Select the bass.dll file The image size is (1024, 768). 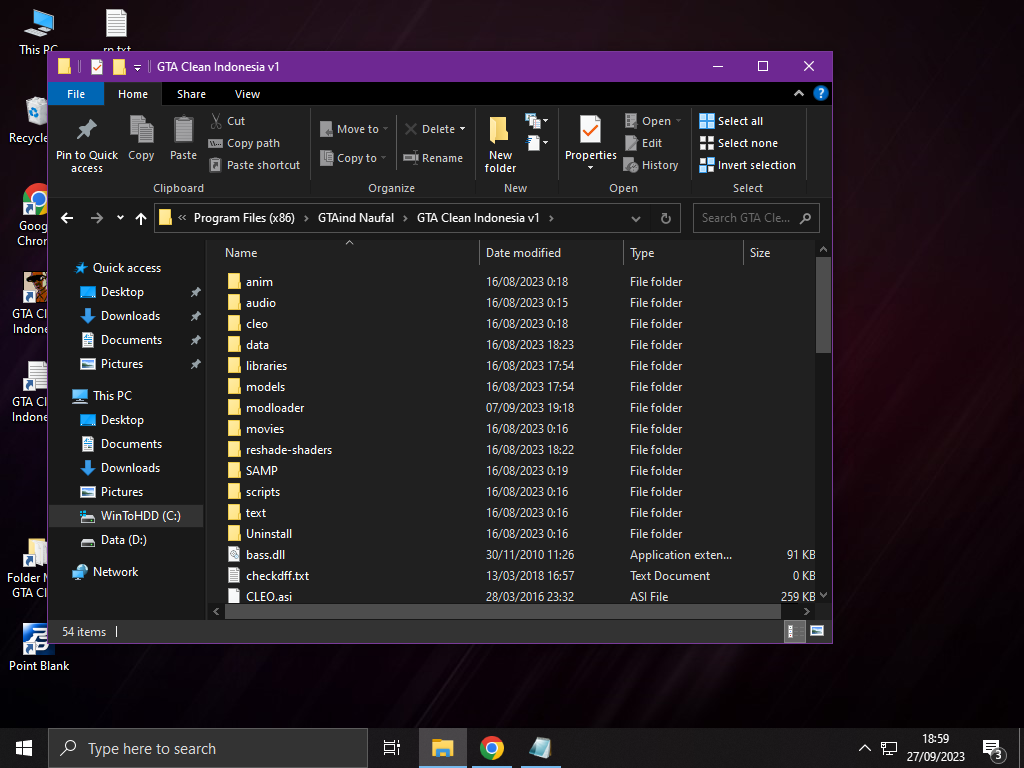coord(265,554)
